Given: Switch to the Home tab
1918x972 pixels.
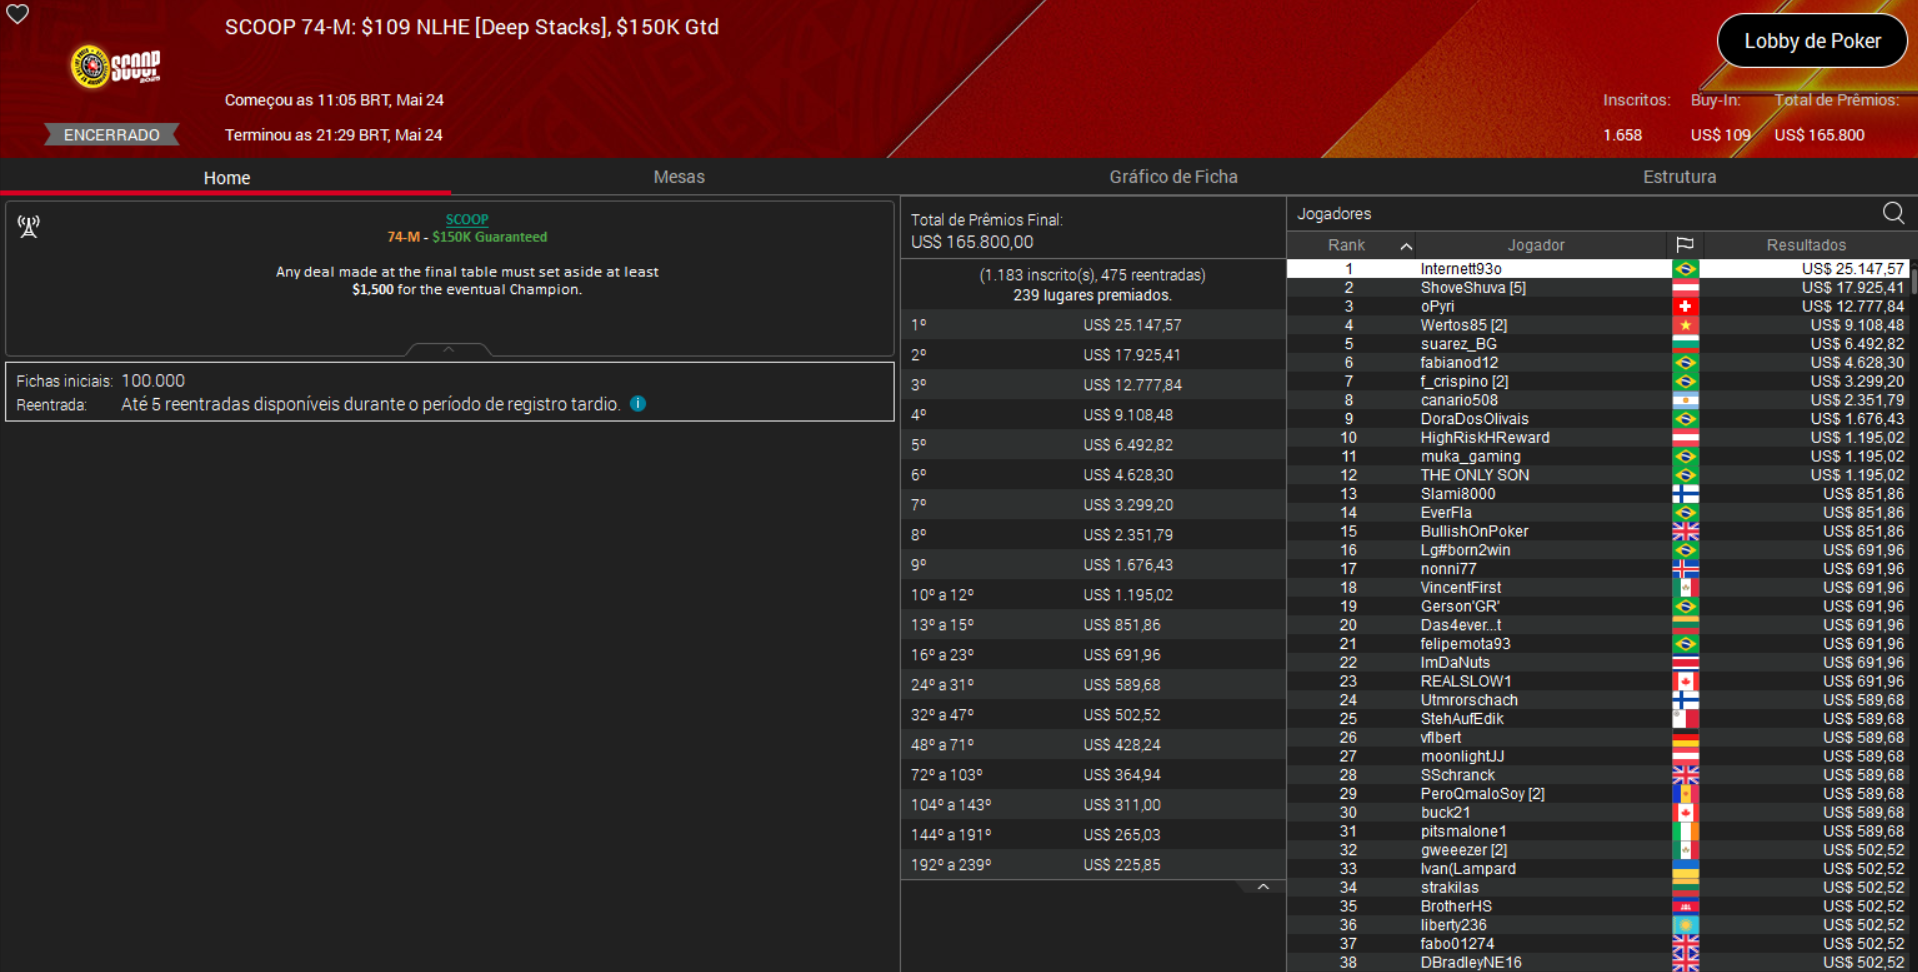Looking at the screenshot, I should [x=226, y=177].
